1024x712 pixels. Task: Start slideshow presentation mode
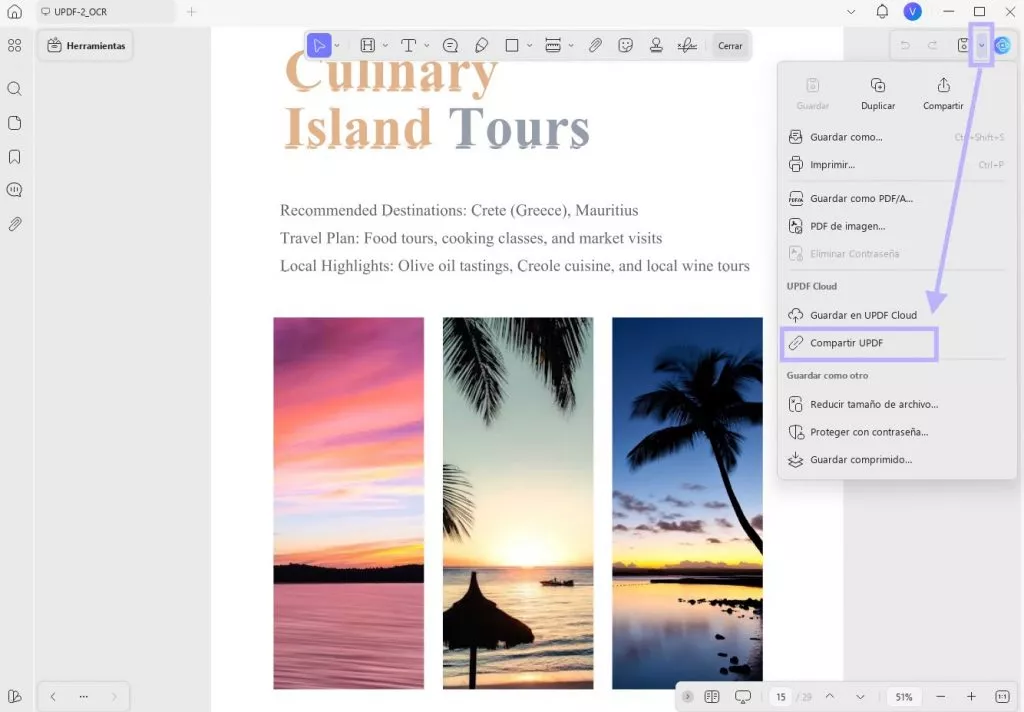tap(743, 697)
